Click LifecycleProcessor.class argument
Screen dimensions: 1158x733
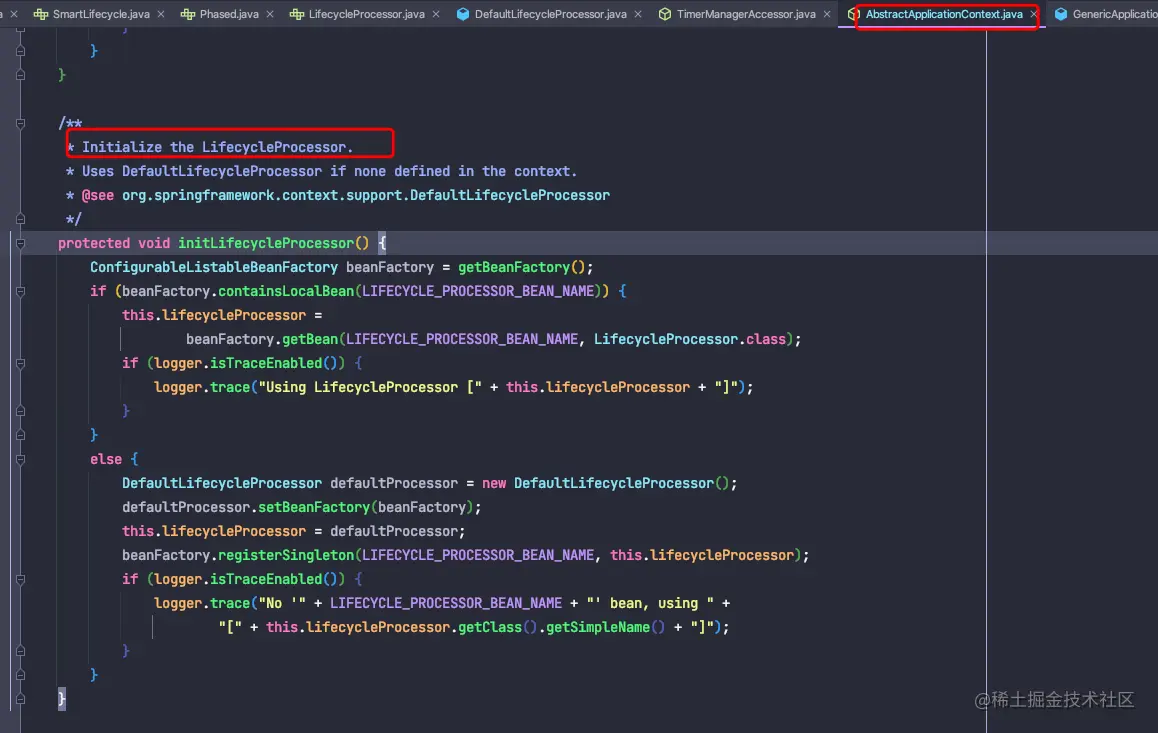tap(690, 339)
